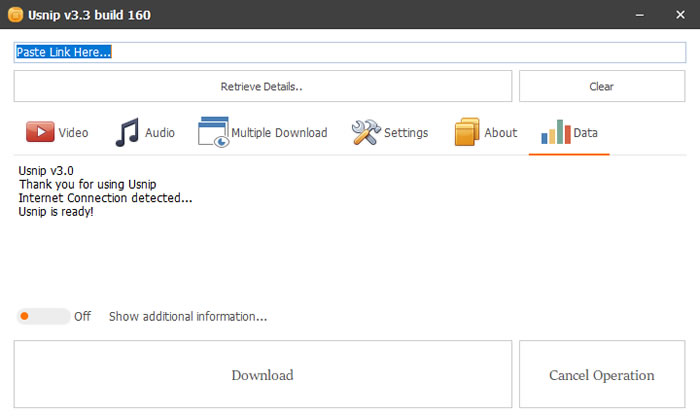This screenshot has width=700, height=416.
Task: Switch to the Audio tab label
Action: (160, 133)
